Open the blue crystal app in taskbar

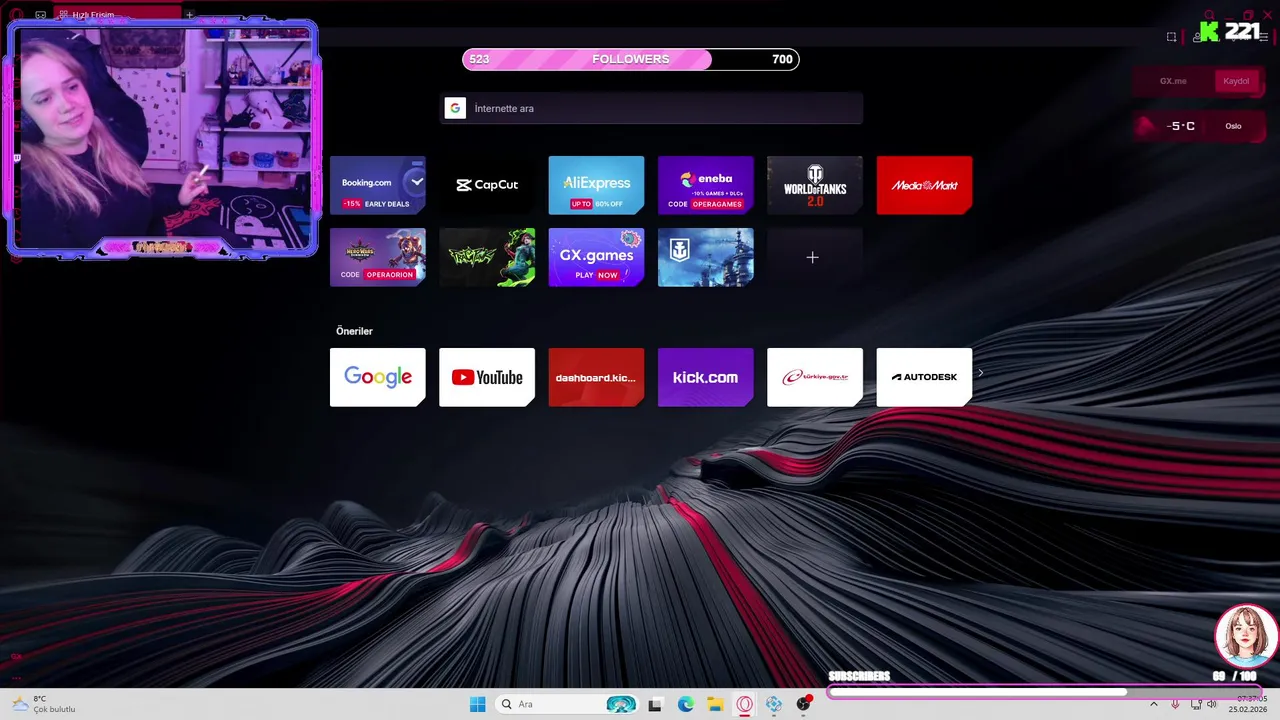pyautogui.click(x=774, y=704)
